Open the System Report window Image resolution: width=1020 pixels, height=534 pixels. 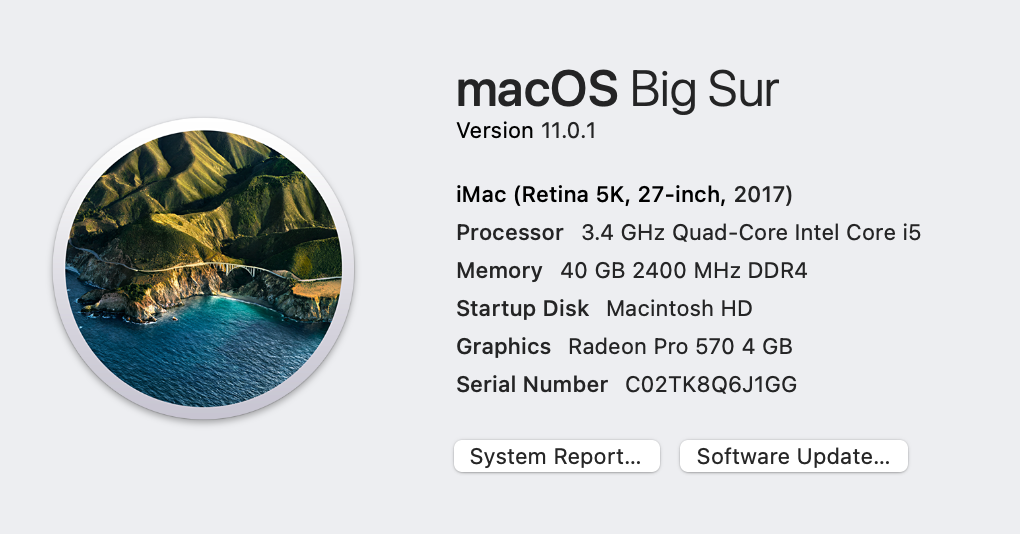(x=556, y=457)
